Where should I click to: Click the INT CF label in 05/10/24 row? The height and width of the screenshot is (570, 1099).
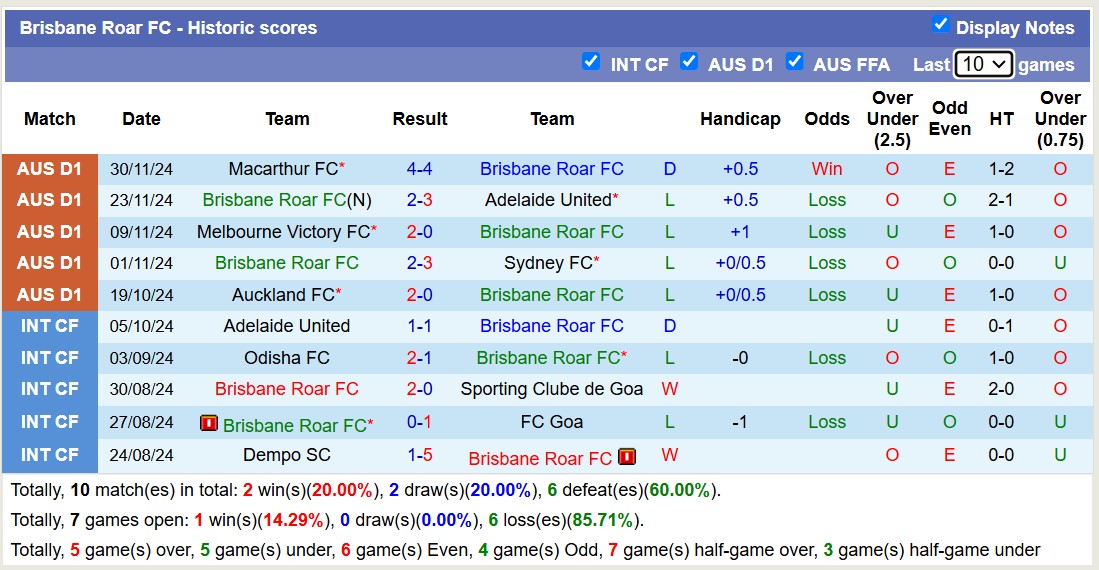pos(49,326)
